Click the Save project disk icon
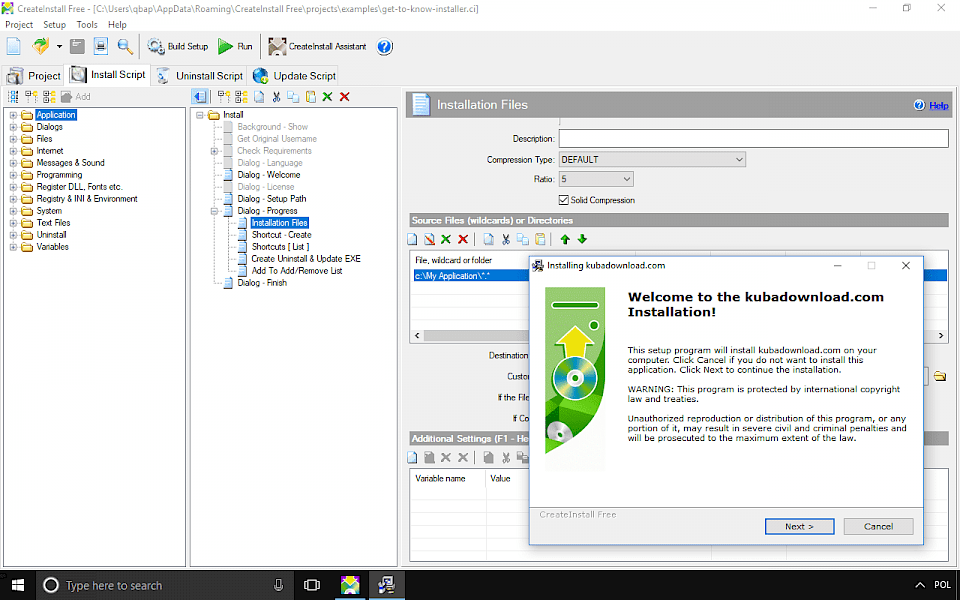Viewport: 960px width, 600px height. (x=77, y=46)
